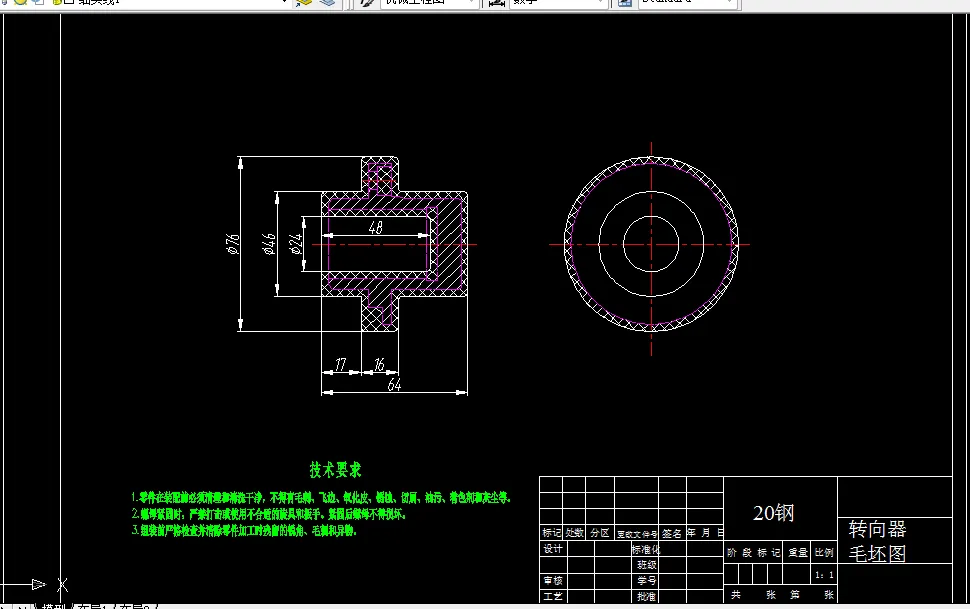The width and height of the screenshot is (970, 609).
Task: Select the 转向器 title text
Action: (877, 529)
